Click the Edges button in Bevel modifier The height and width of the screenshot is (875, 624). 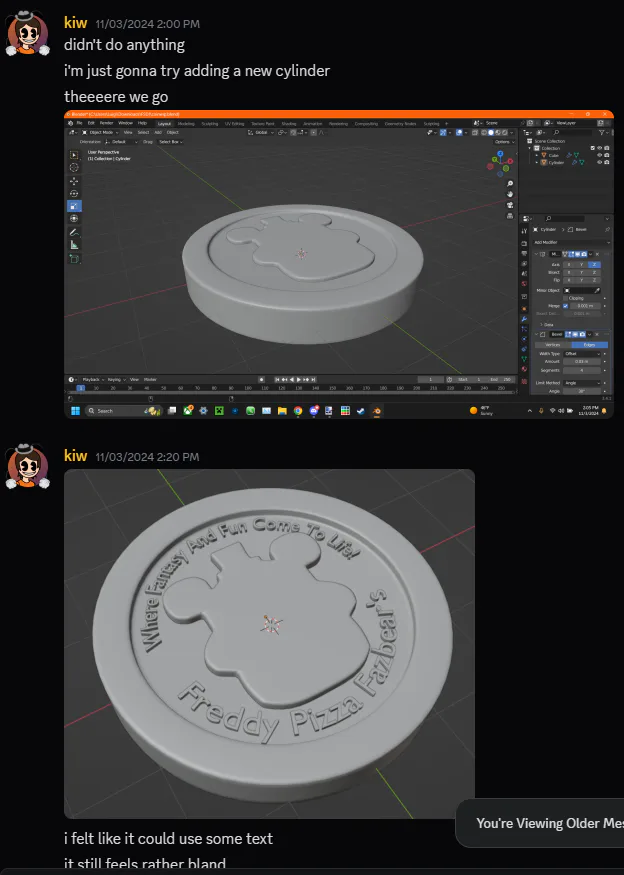point(589,345)
